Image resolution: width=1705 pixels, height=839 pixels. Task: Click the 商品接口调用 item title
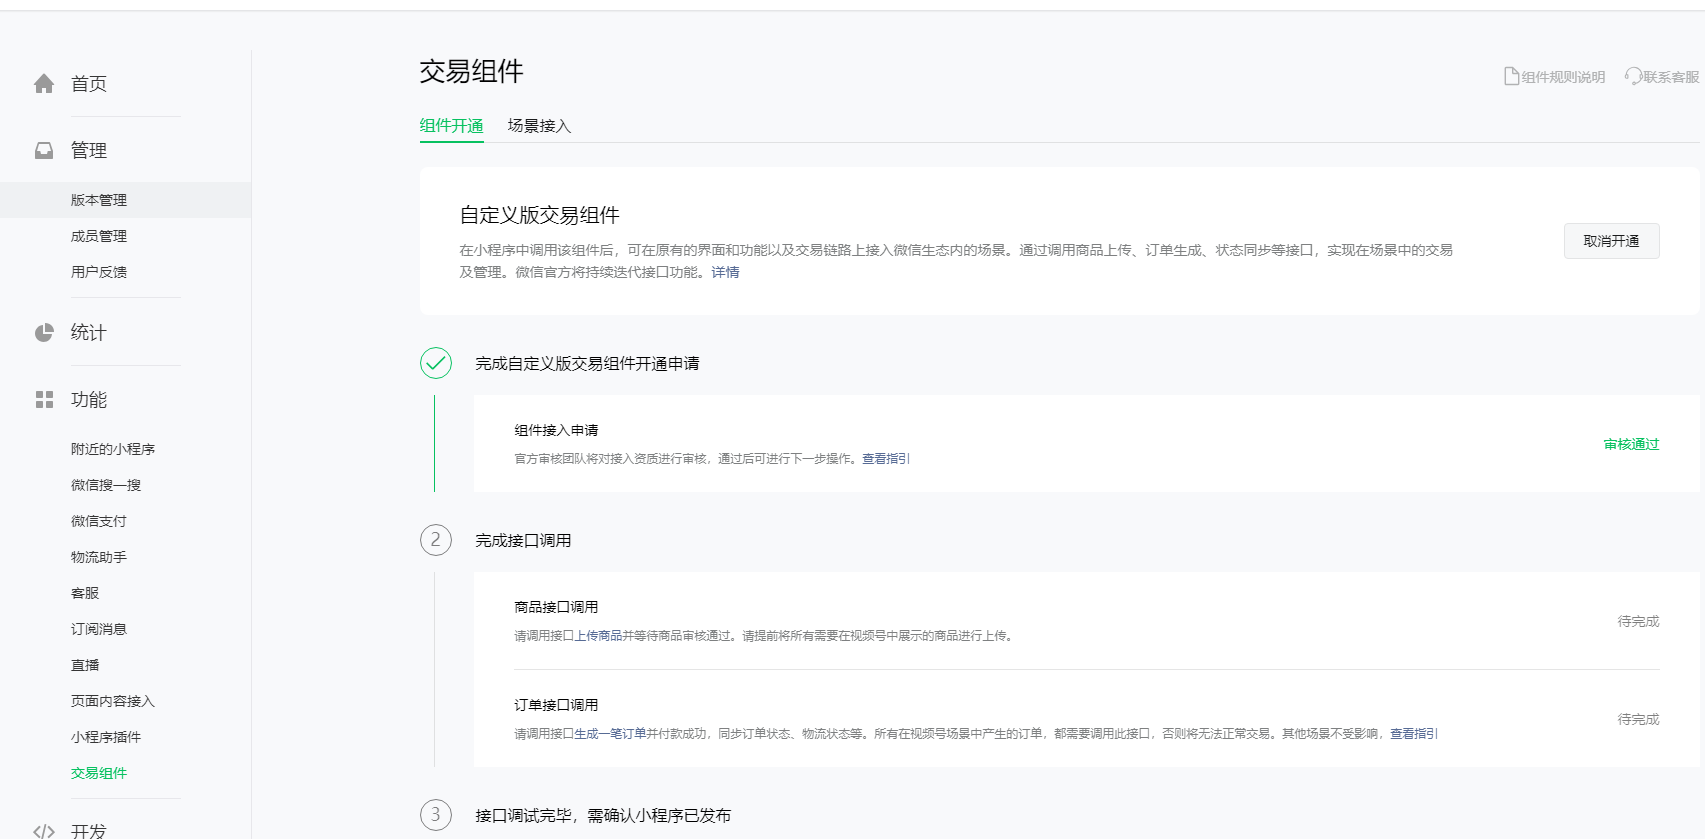(x=556, y=607)
